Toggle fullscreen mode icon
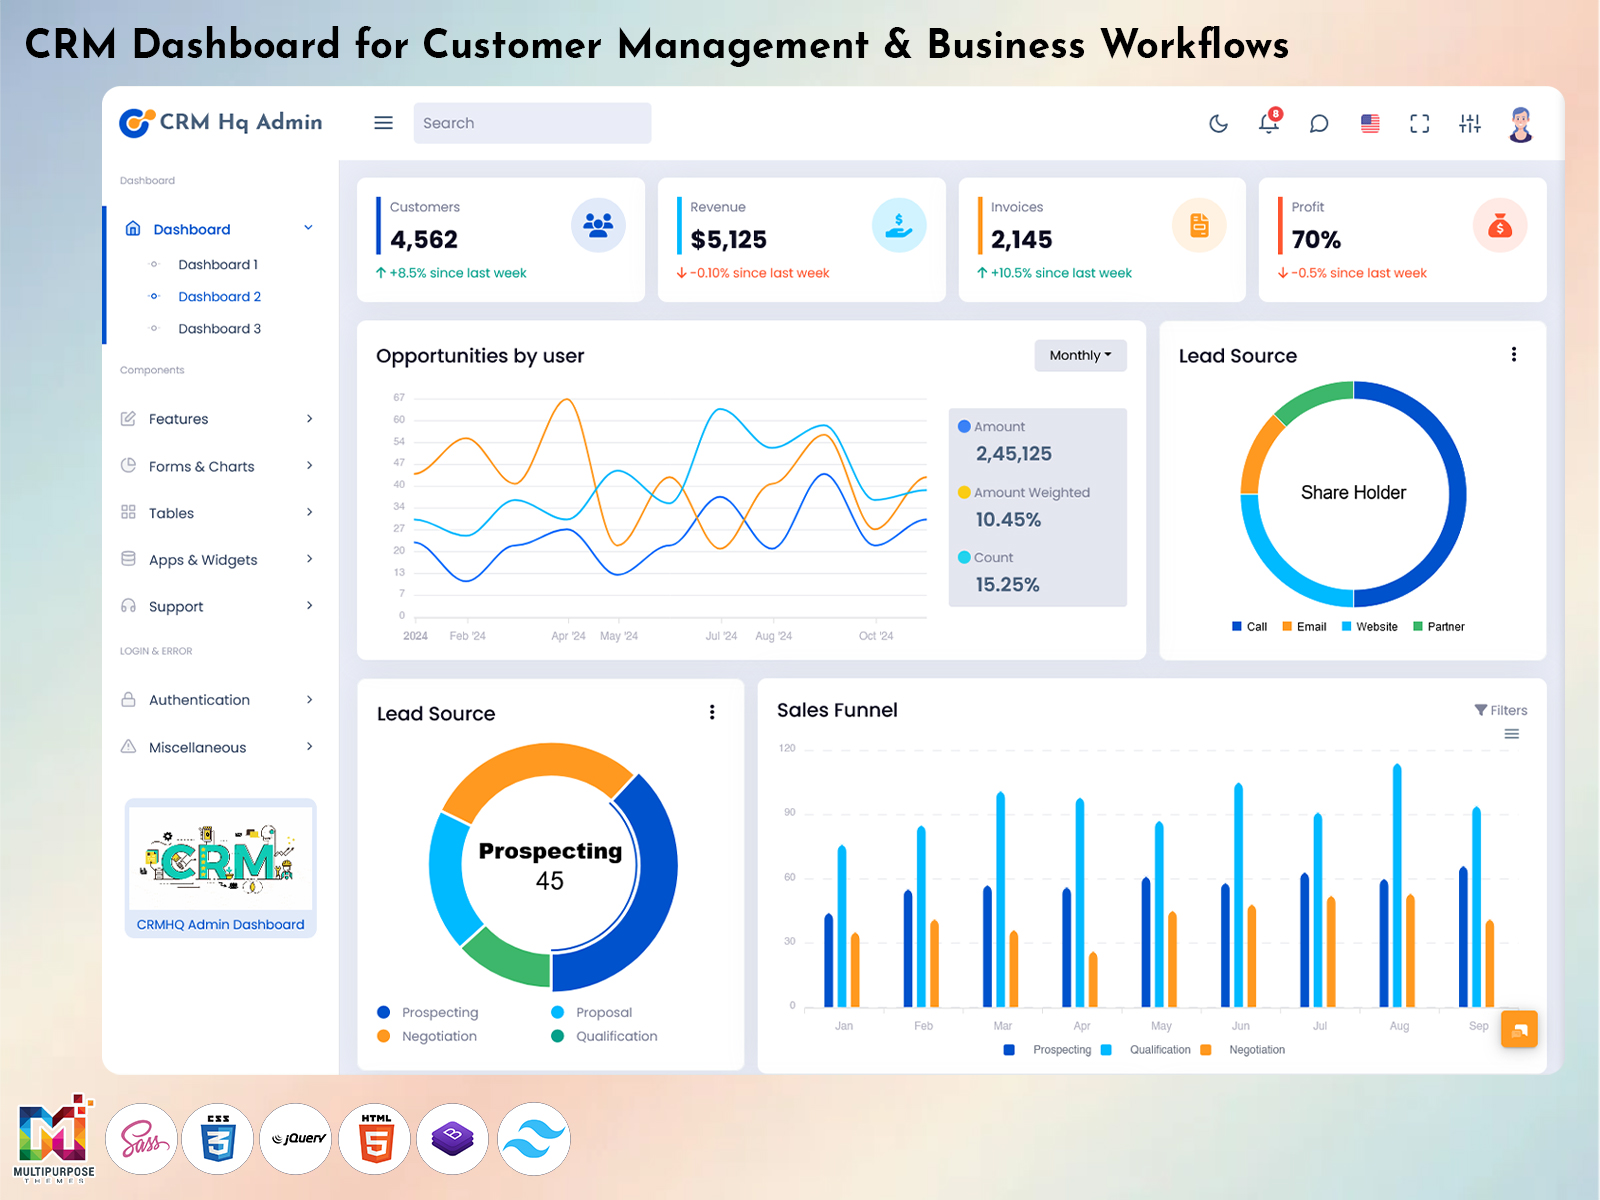This screenshot has height=1200, width=1600. coord(1420,124)
